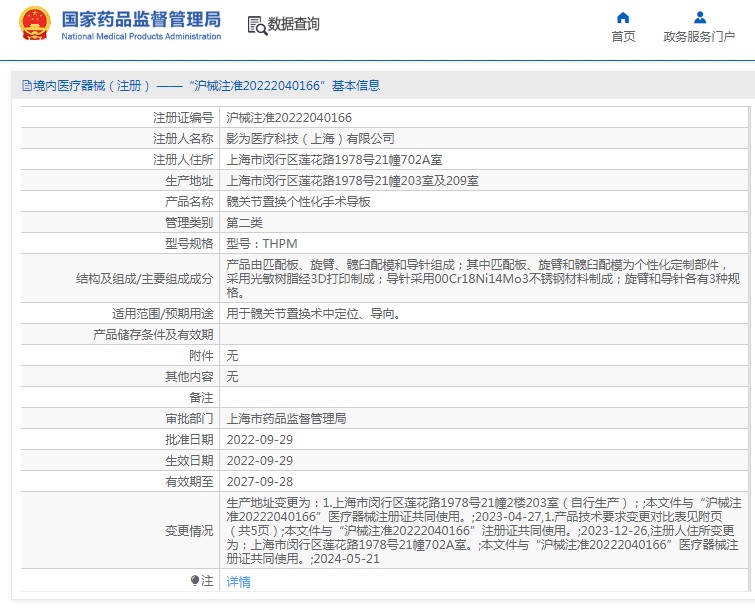This screenshot has height=614, width=755.
Task: Click the 注册人名称 label
Action: coord(183,139)
